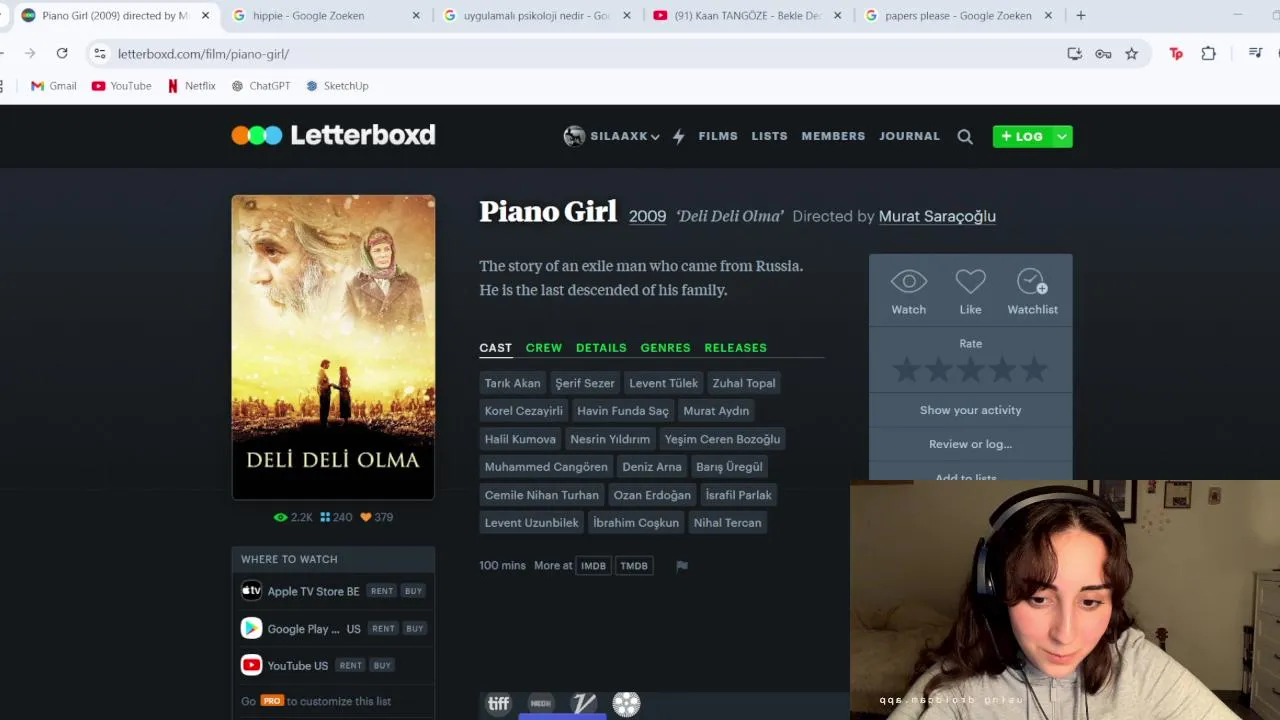Open Netflix bookmark
The height and width of the screenshot is (720, 1280).
click(x=191, y=86)
